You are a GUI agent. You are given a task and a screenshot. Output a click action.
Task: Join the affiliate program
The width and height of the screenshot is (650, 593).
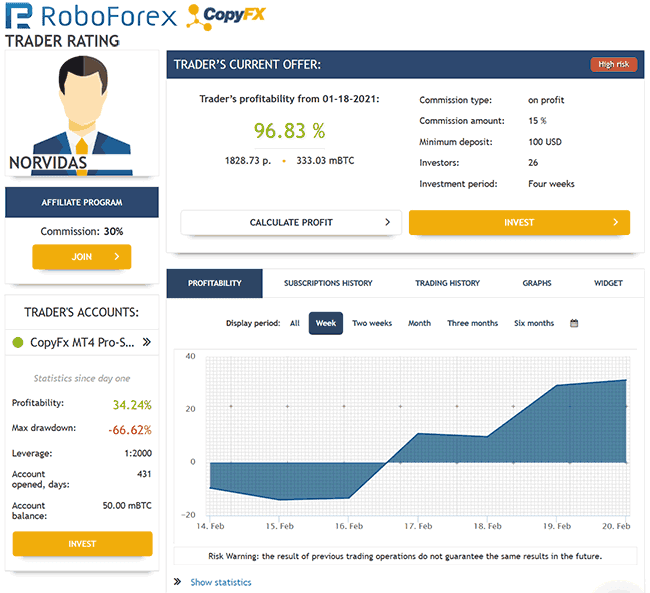(82, 257)
